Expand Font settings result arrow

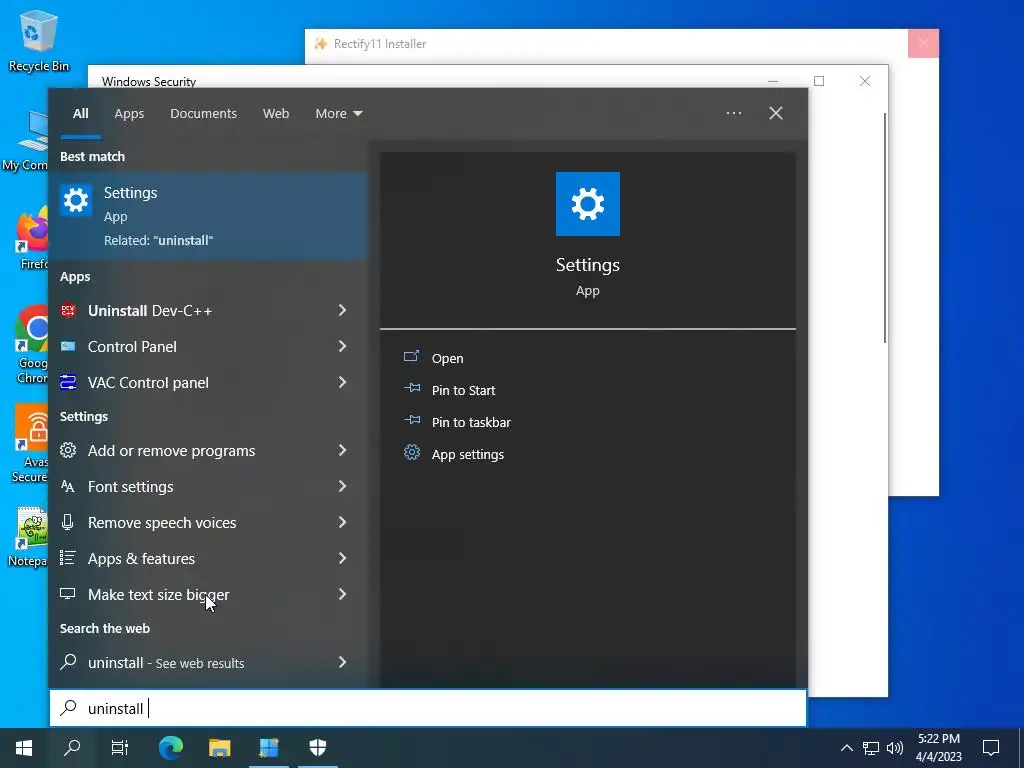342,486
